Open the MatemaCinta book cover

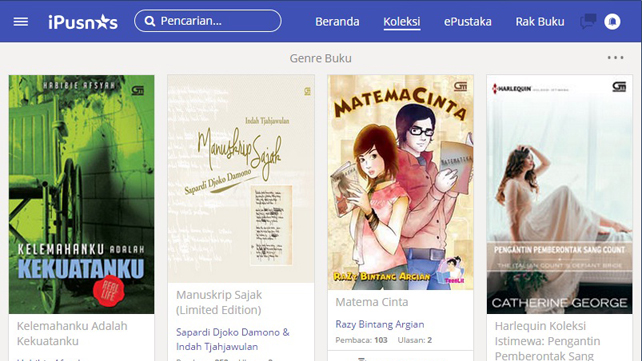pos(400,182)
